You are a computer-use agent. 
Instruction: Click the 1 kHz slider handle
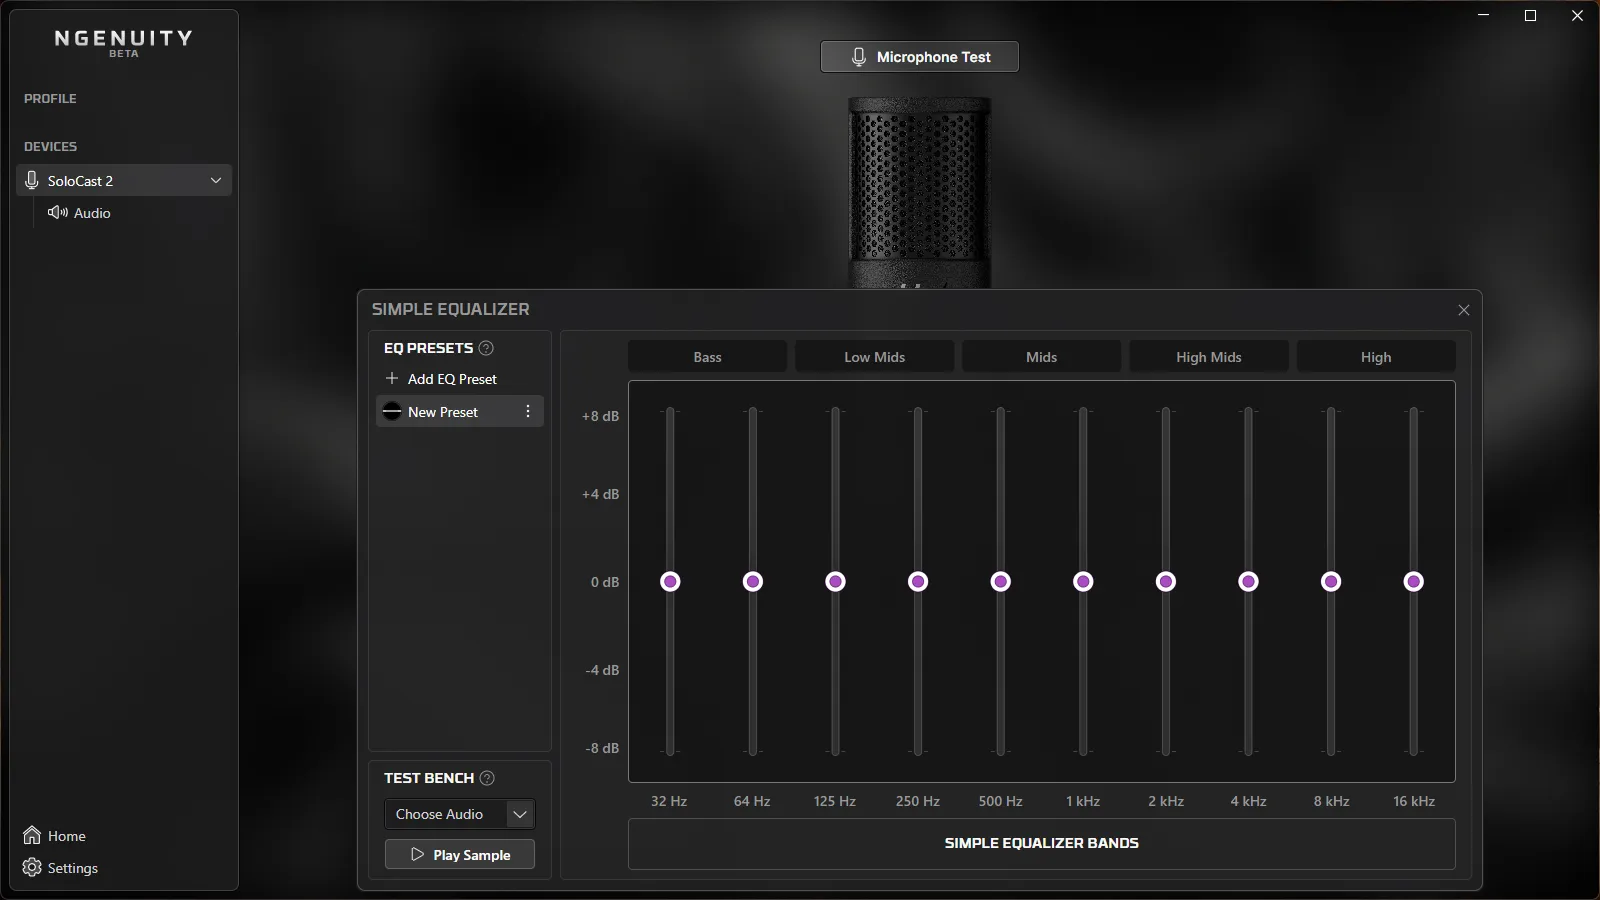click(1083, 582)
